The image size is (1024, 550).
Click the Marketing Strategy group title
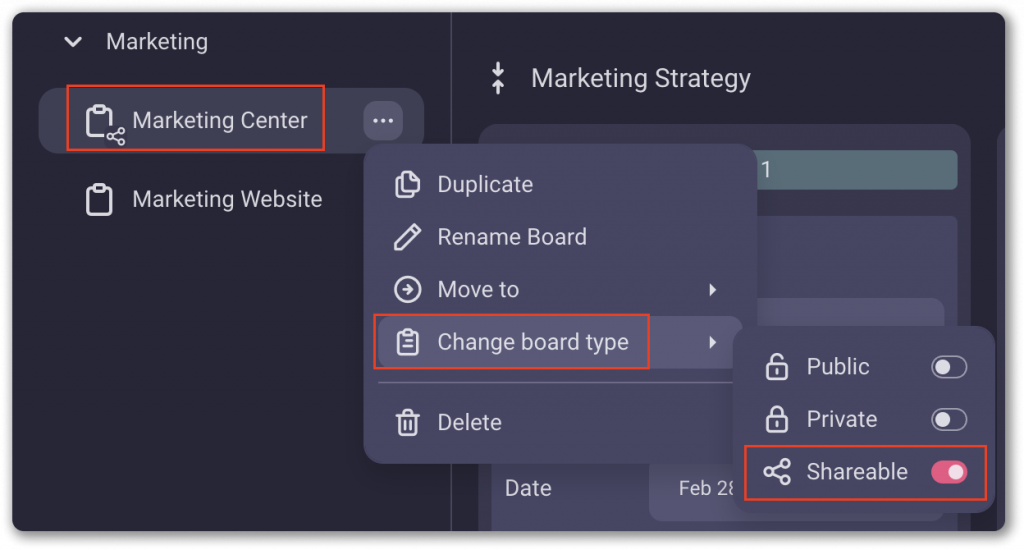click(640, 78)
